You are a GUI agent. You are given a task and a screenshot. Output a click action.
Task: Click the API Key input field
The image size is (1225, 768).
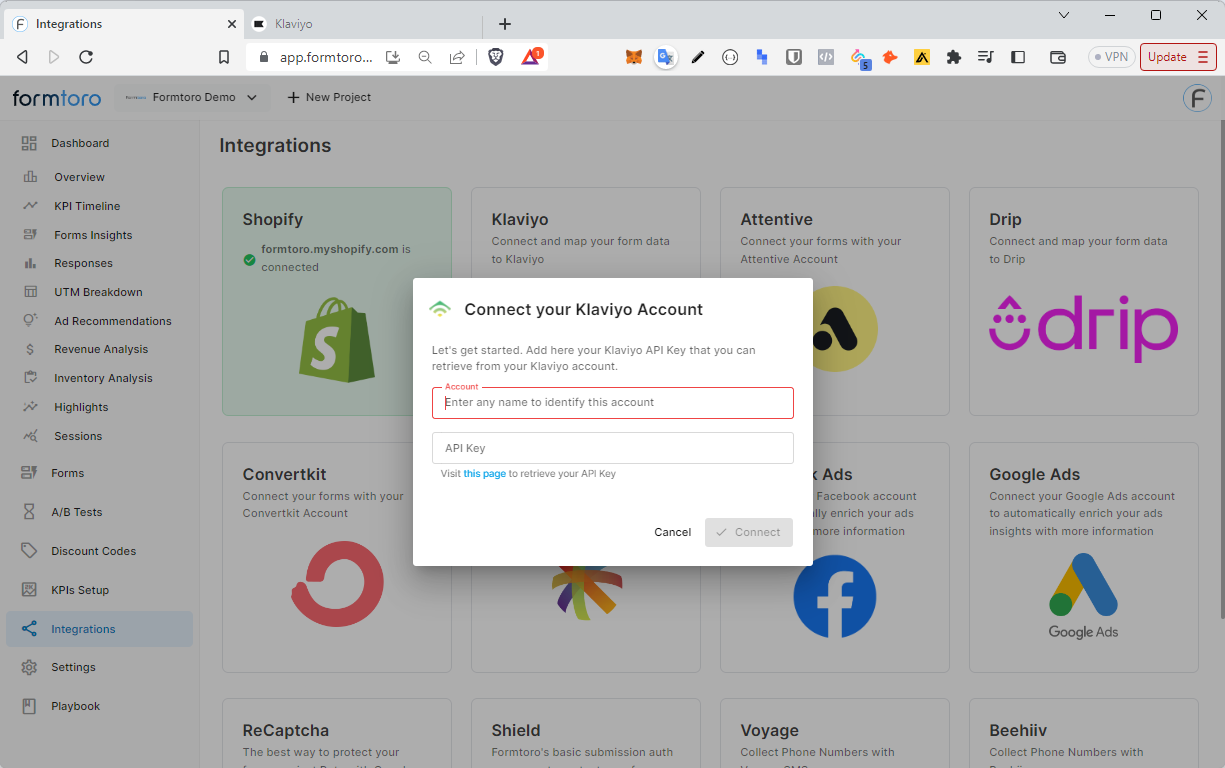pyautogui.click(x=613, y=448)
